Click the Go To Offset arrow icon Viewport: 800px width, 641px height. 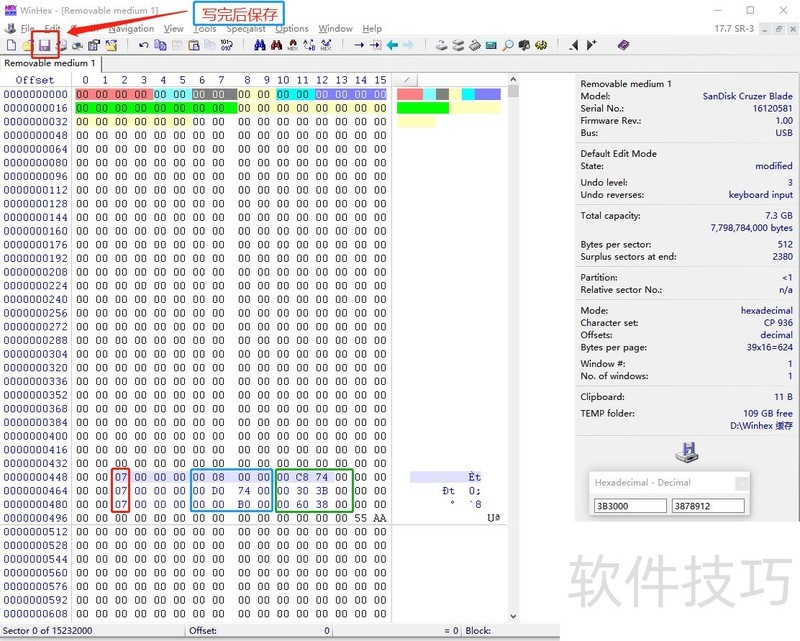point(359,45)
